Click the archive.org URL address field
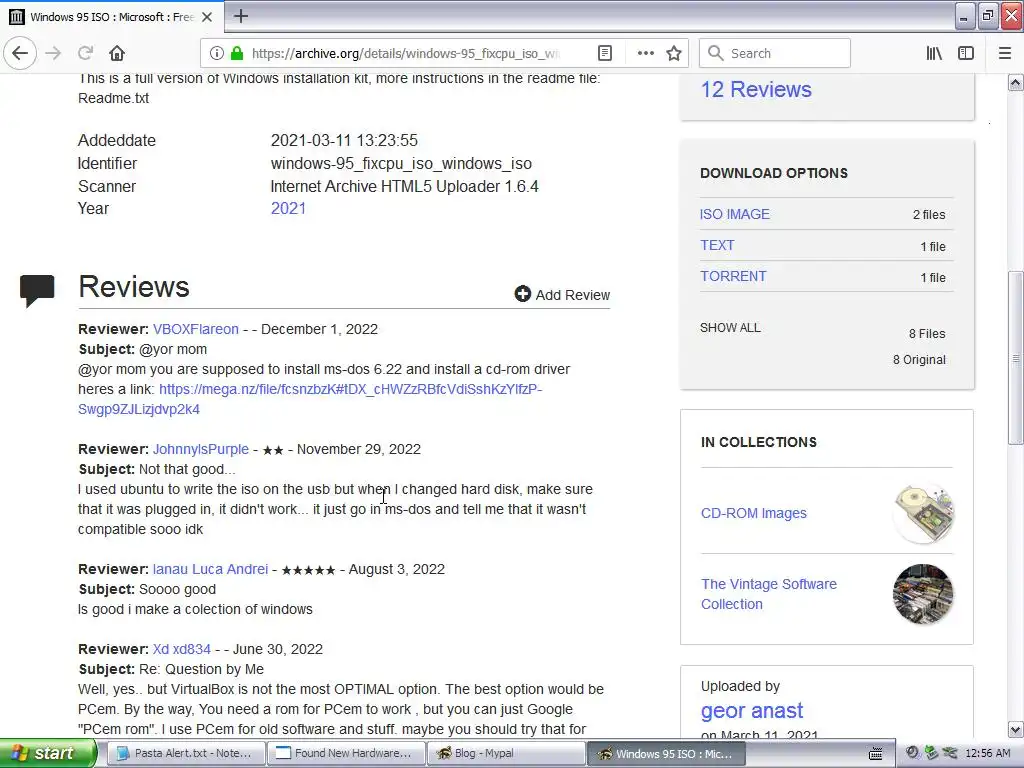The height and width of the screenshot is (768, 1024). pyautogui.click(x=405, y=53)
